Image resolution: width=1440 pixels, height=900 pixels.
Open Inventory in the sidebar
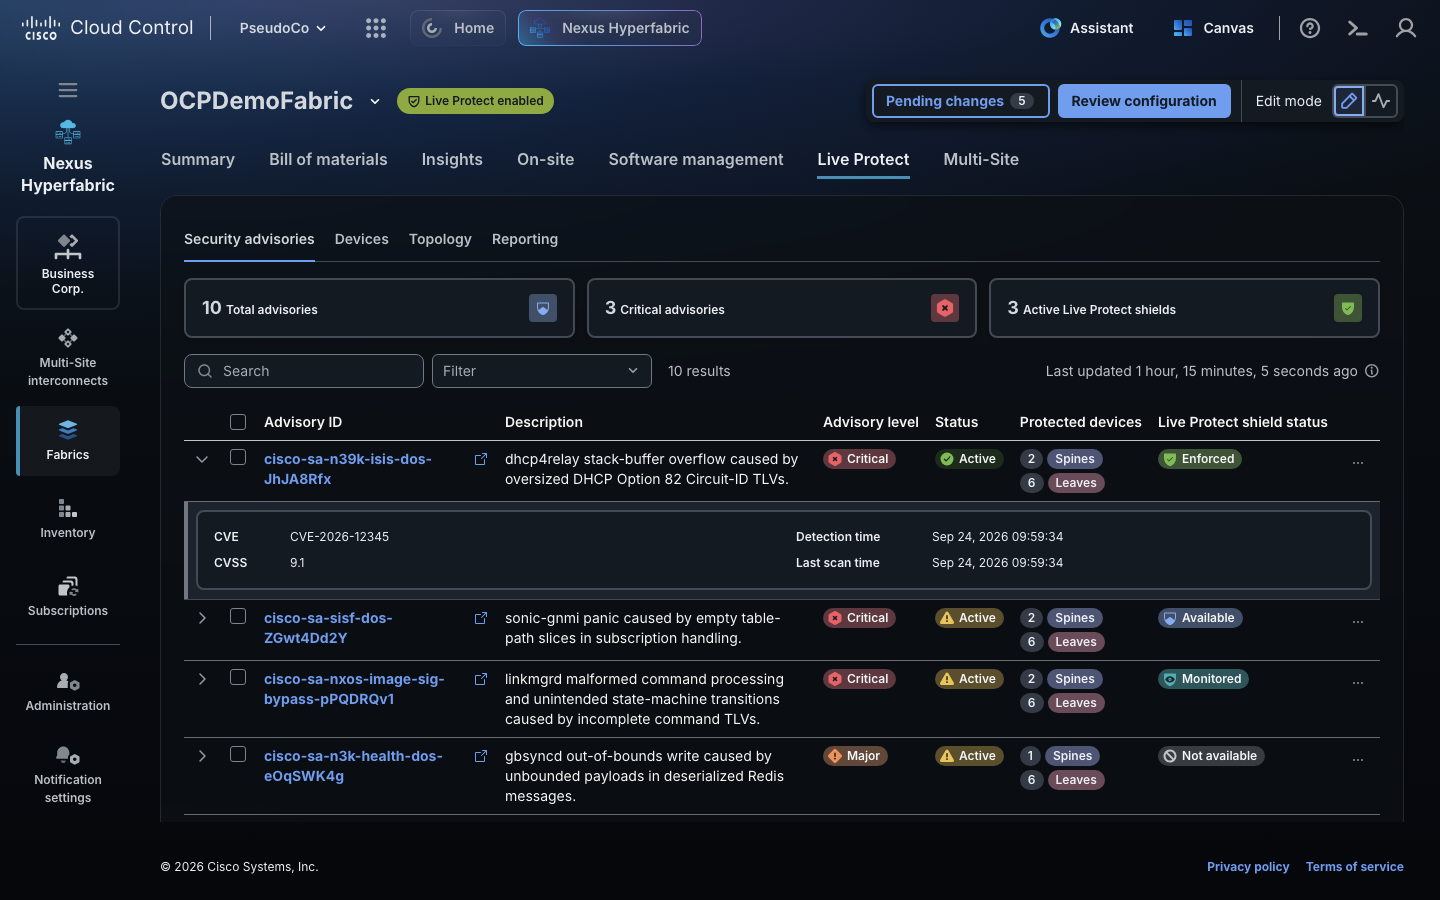pos(68,519)
